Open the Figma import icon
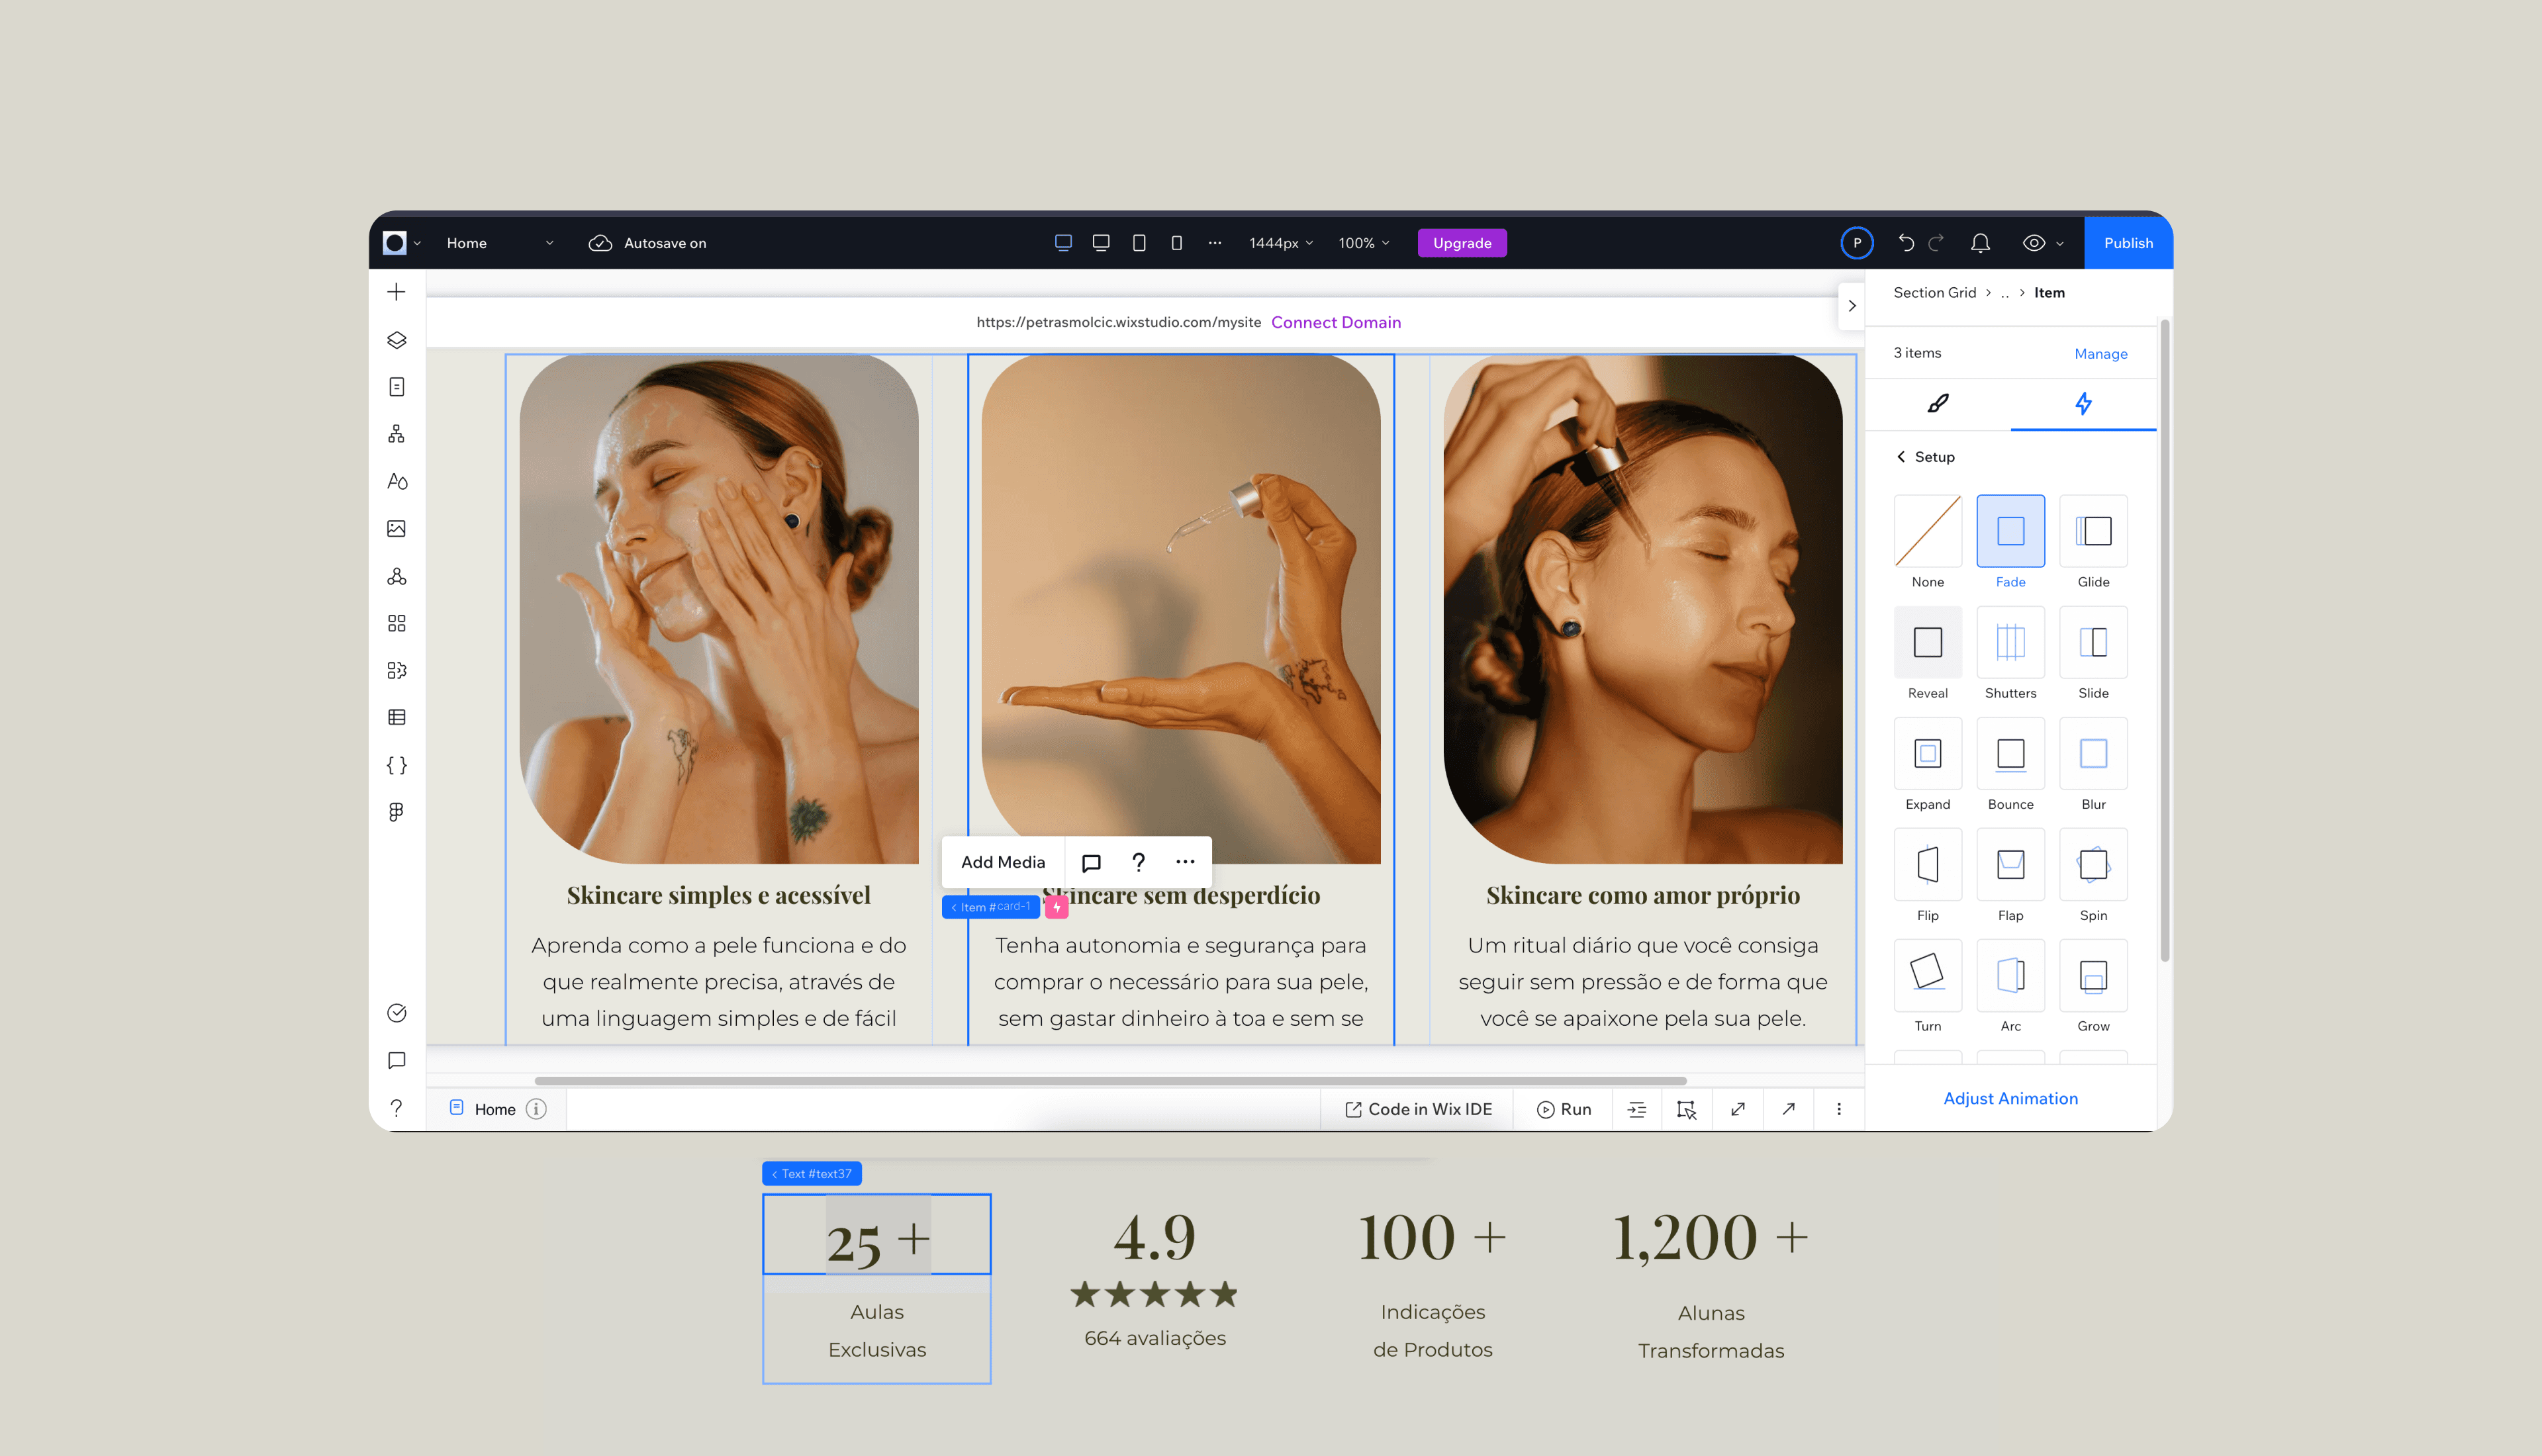This screenshot has width=2542, height=1456. 396,812
